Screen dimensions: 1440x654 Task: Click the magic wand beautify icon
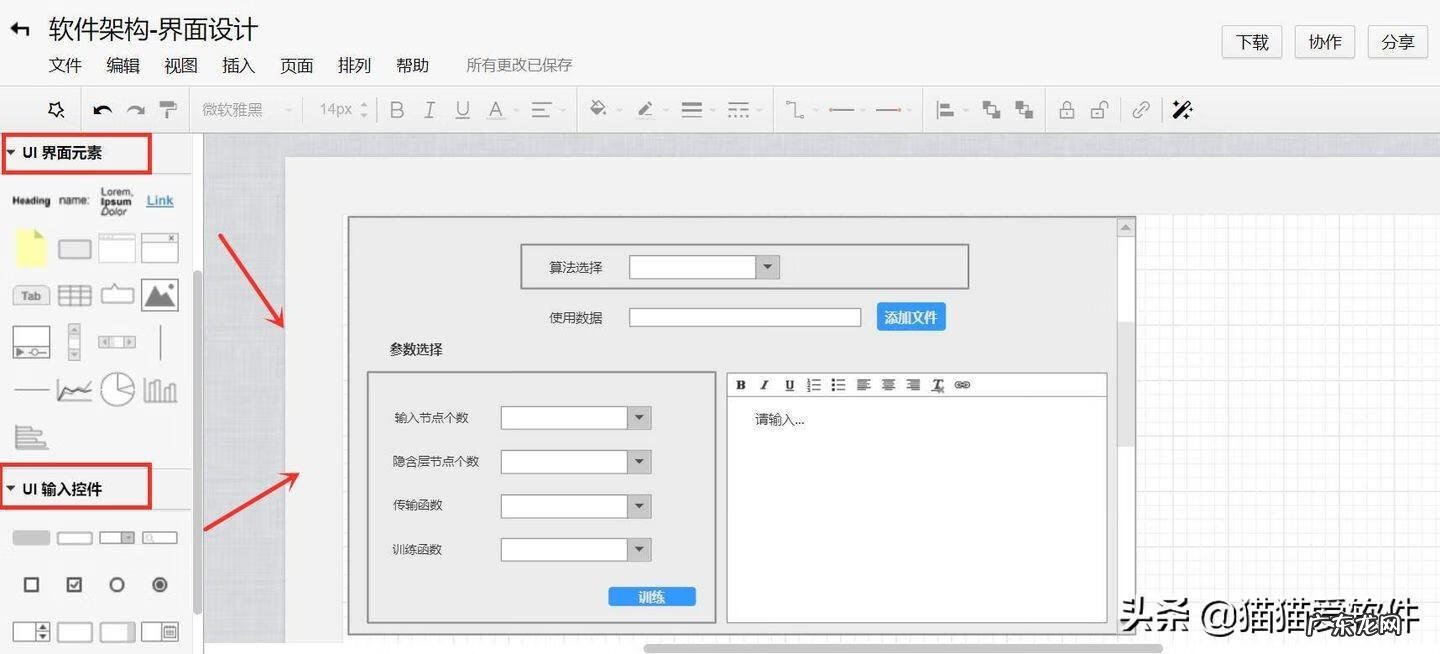click(1182, 109)
